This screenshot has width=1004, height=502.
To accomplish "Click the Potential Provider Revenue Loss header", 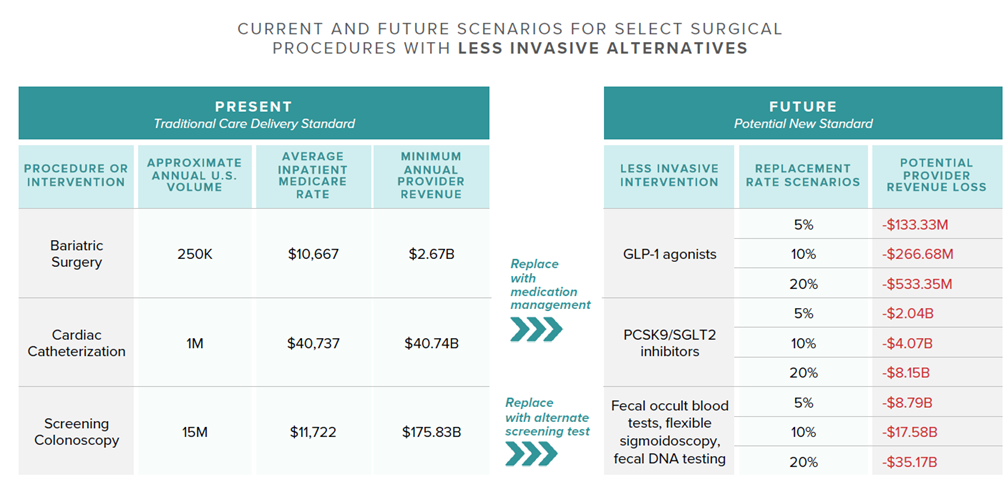I will (936, 175).
